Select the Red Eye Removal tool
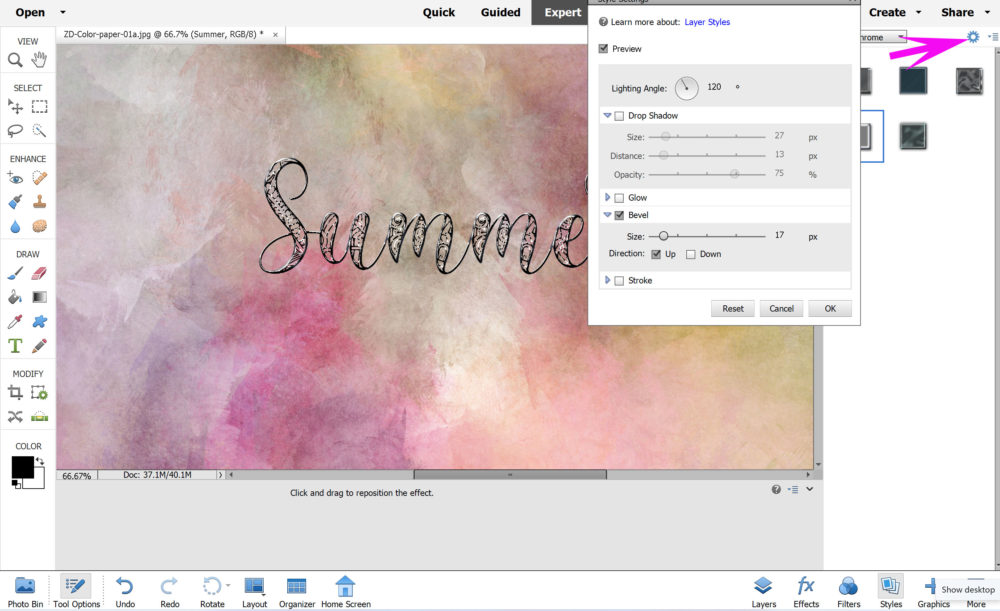This screenshot has height=611, width=1000. point(15,178)
